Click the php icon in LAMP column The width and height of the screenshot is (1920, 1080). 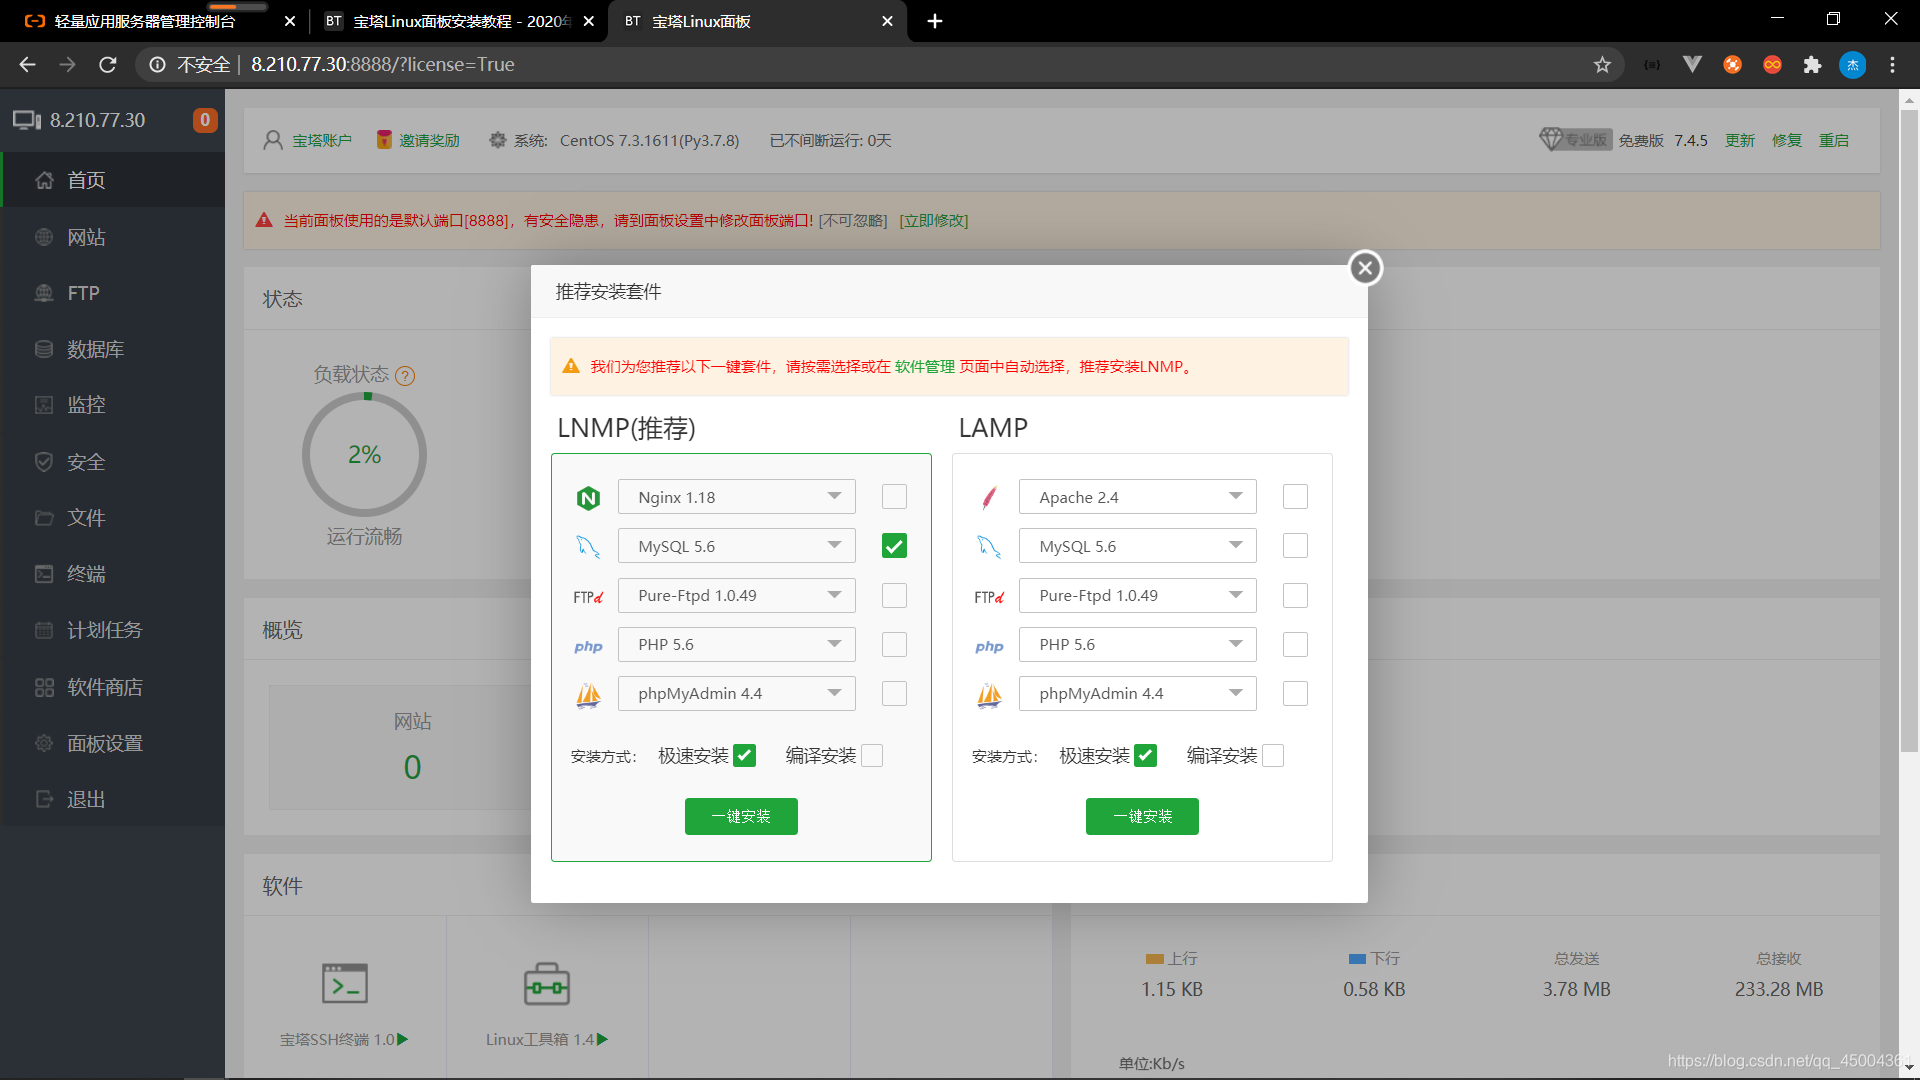tap(989, 646)
